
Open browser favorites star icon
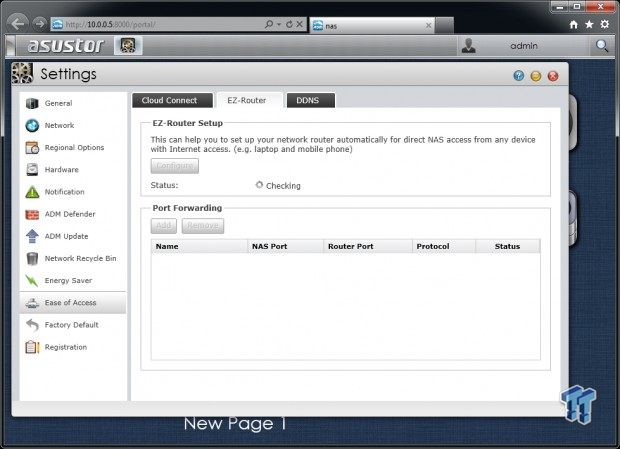click(589, 25)
